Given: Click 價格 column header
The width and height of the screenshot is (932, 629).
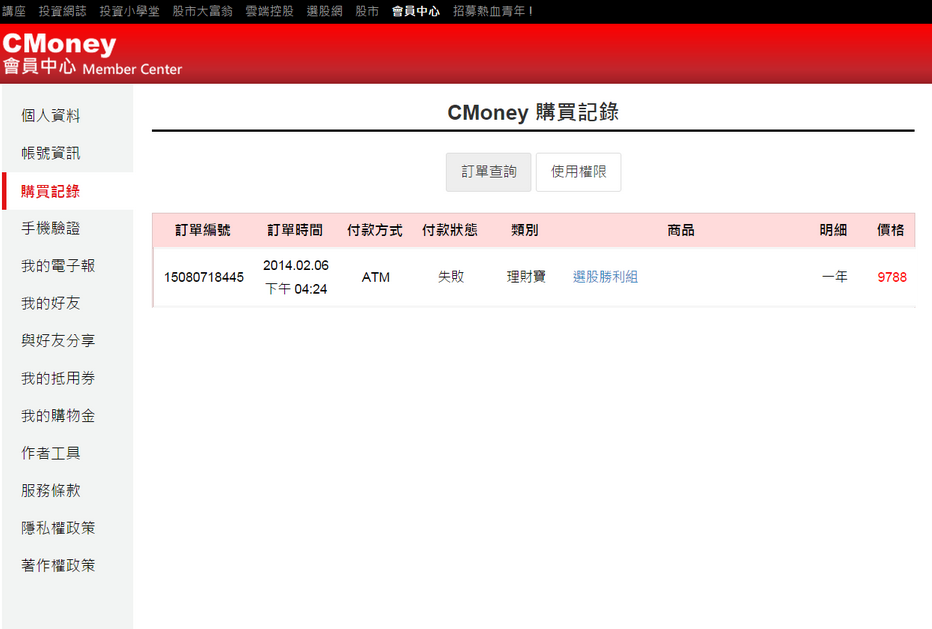Looking at the screenshot, I should pos(890,230).
